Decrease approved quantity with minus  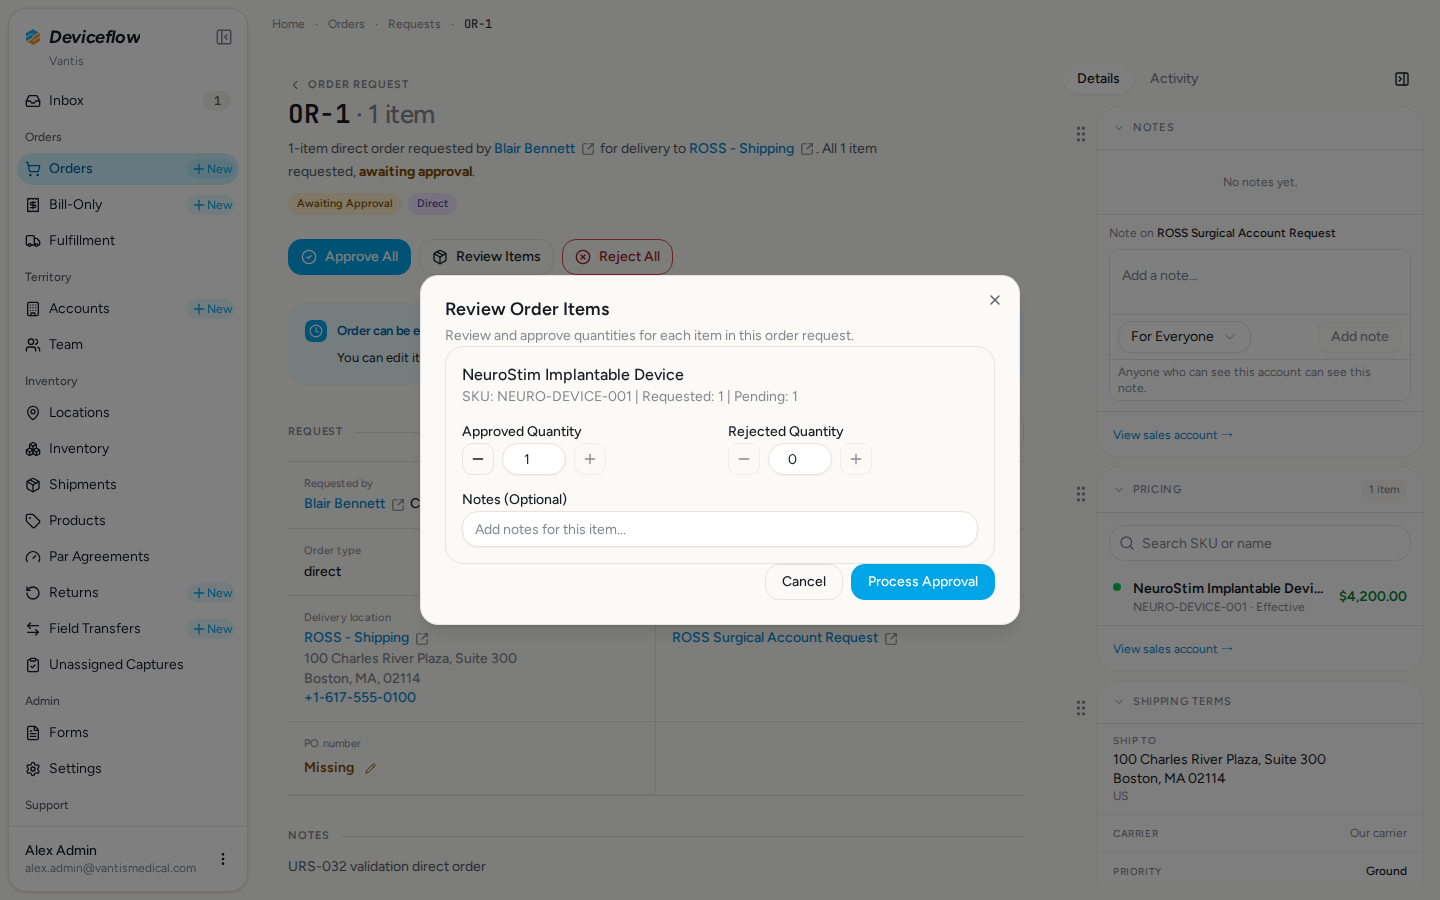click(478, 459)
